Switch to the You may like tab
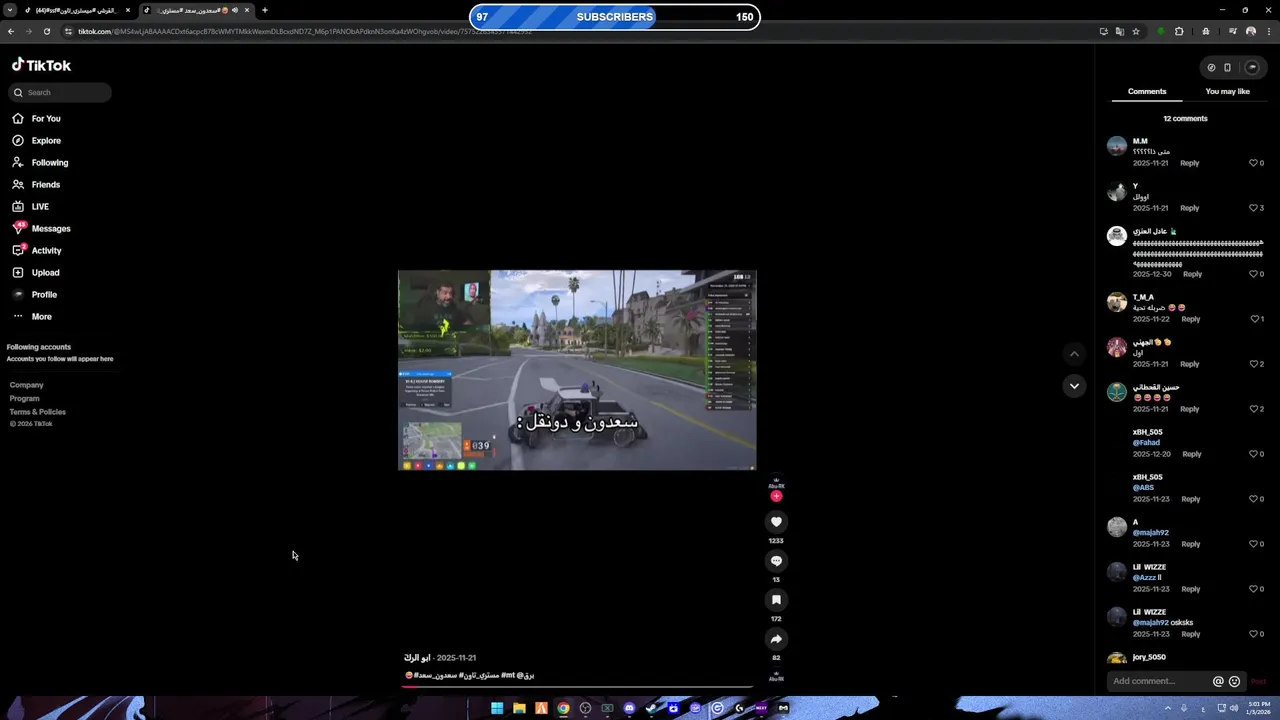Screen dimensions: 1280x720 1228,92
